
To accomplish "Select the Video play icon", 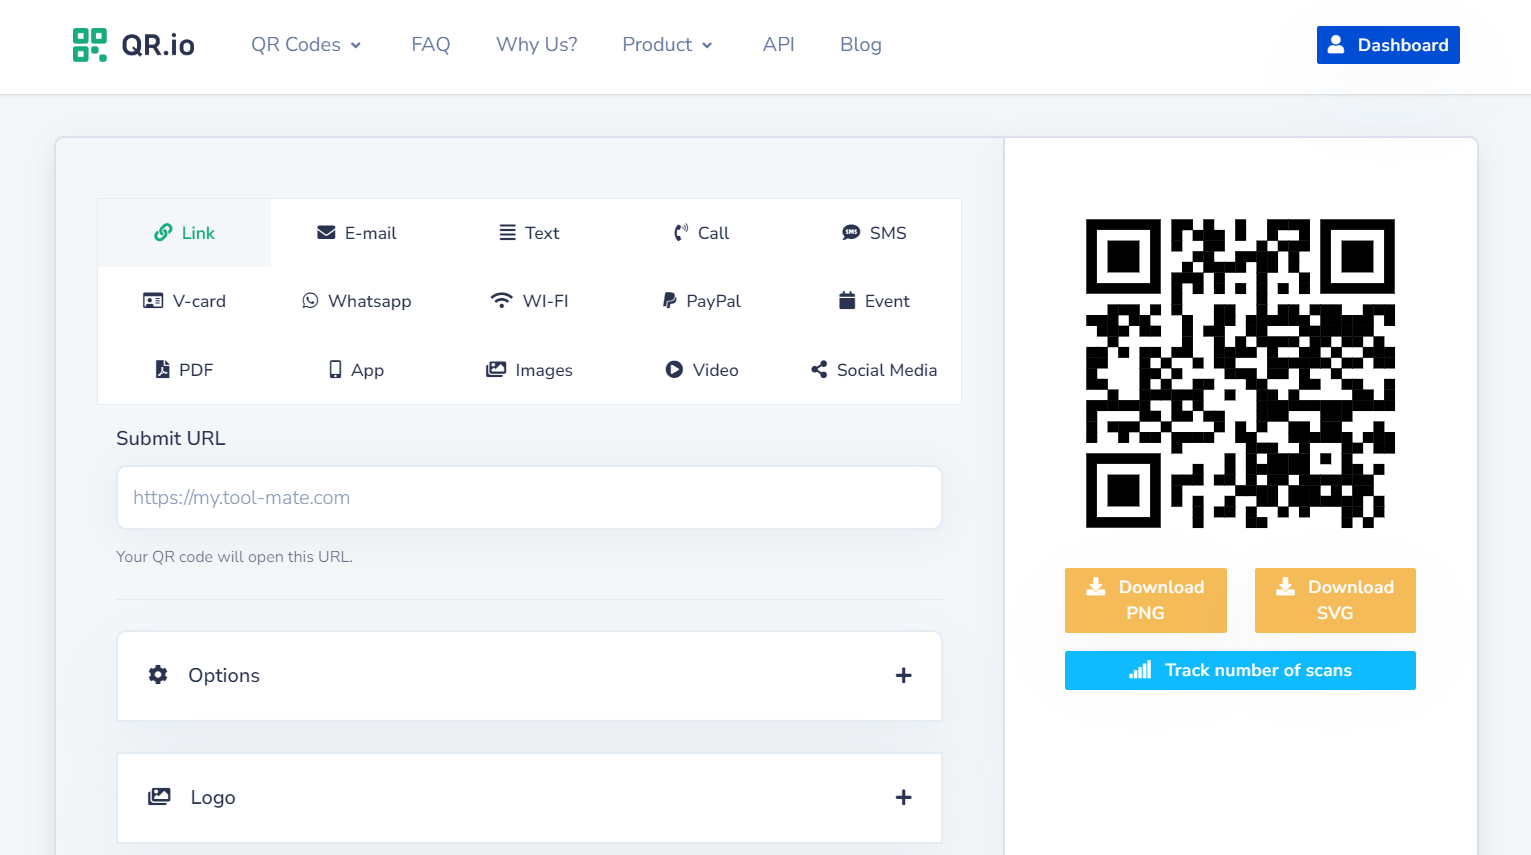I will [x=674, y=369].
